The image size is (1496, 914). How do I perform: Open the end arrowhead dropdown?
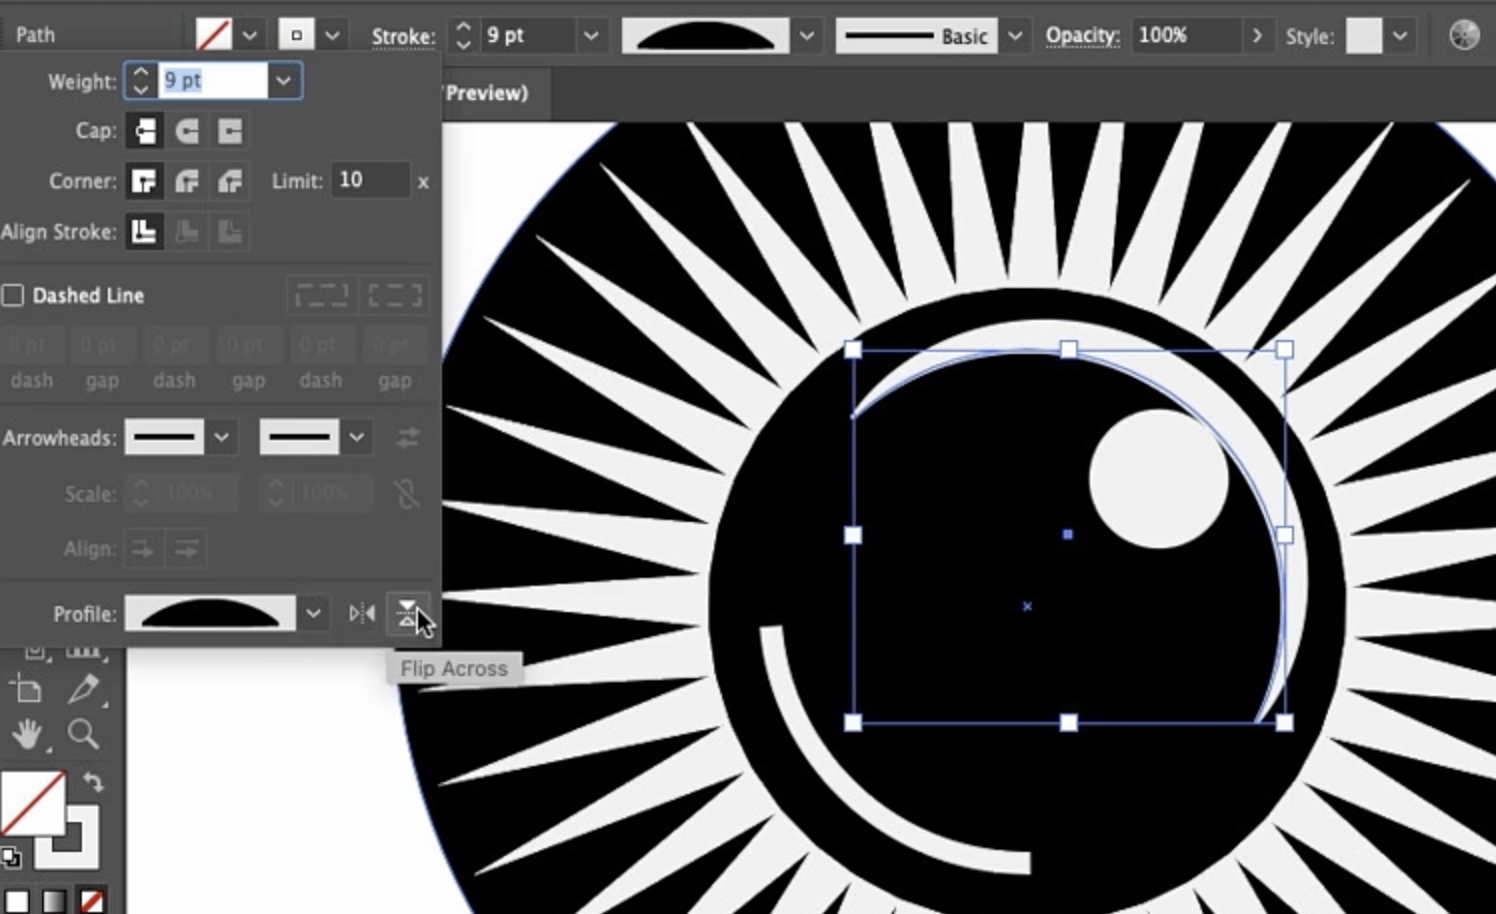coord(356,437)
